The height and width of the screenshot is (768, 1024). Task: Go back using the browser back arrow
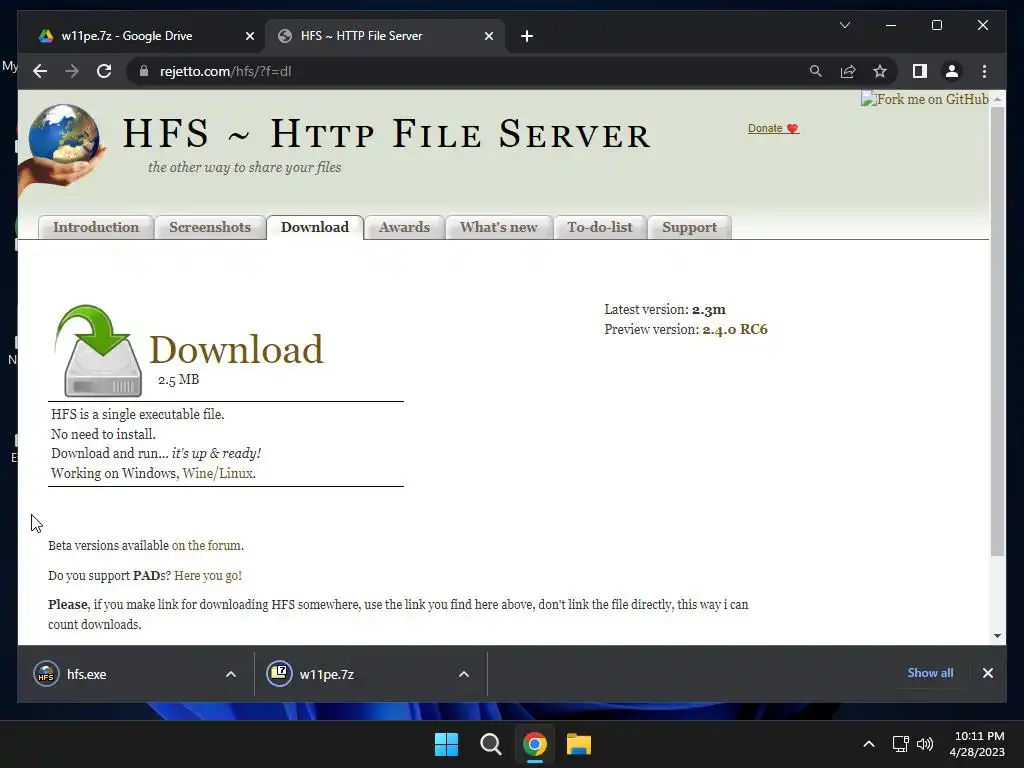click(x=40, y=71)
